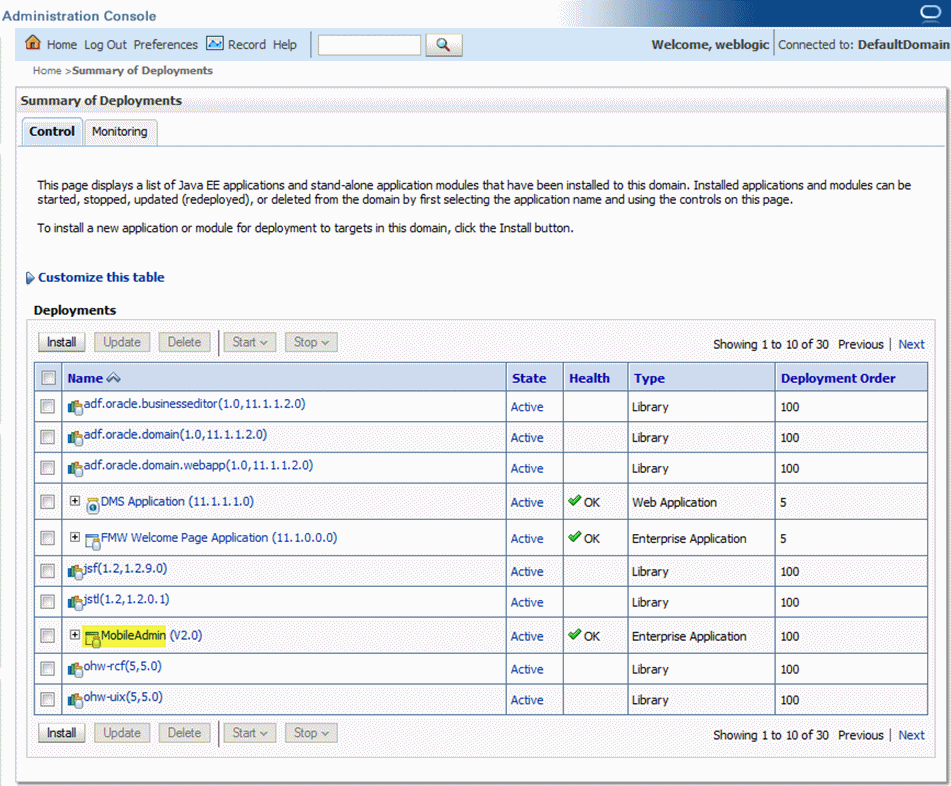
Task: Click the top Update button
Action: point(122,342)
